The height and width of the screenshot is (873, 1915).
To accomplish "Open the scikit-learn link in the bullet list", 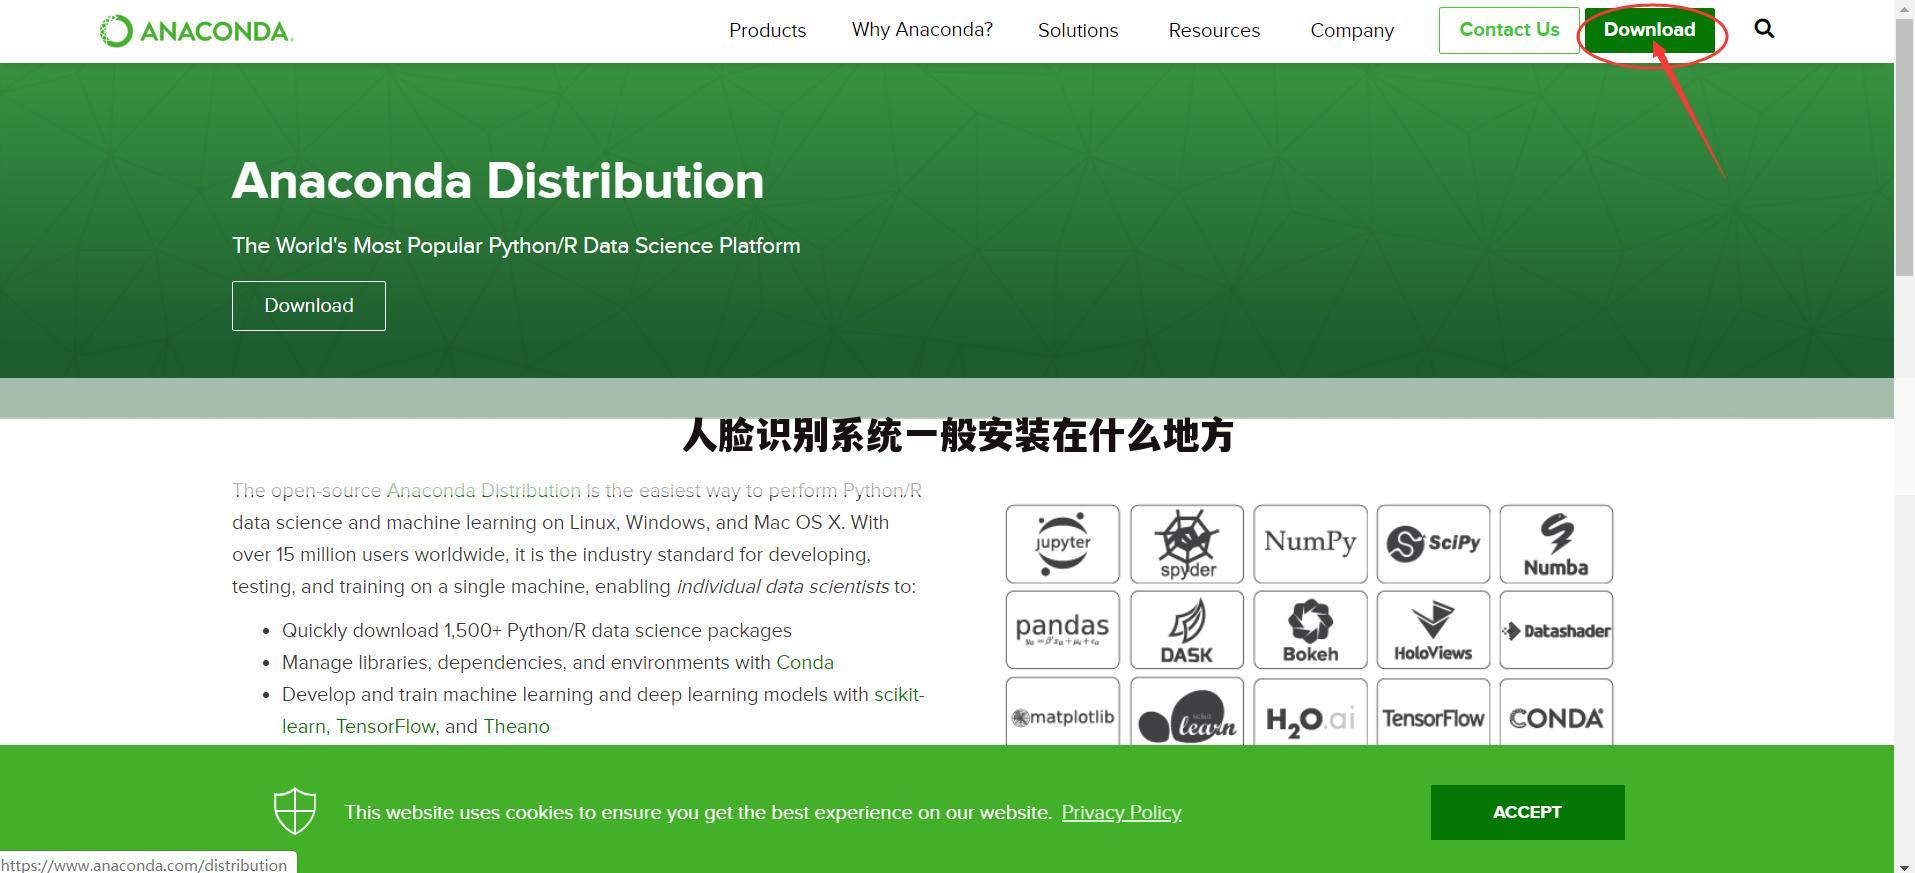I will click(x=899, y=694).
